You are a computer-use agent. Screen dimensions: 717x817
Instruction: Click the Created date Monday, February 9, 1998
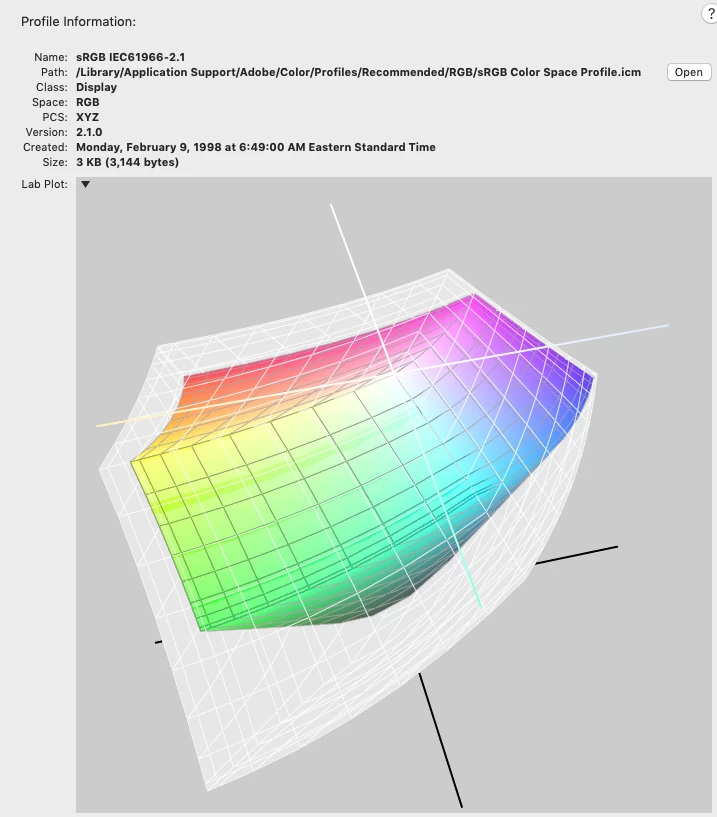click(256, 147)
